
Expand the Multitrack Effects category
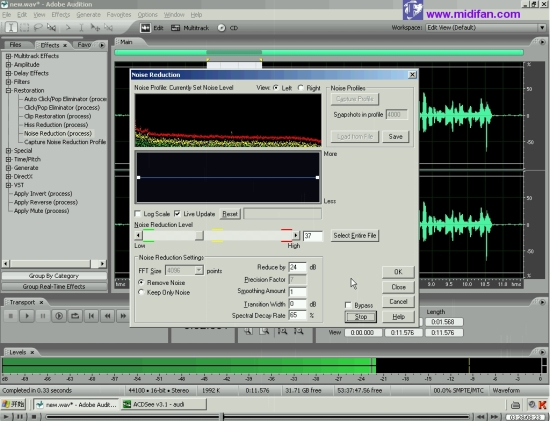click(x=8, y=56)
